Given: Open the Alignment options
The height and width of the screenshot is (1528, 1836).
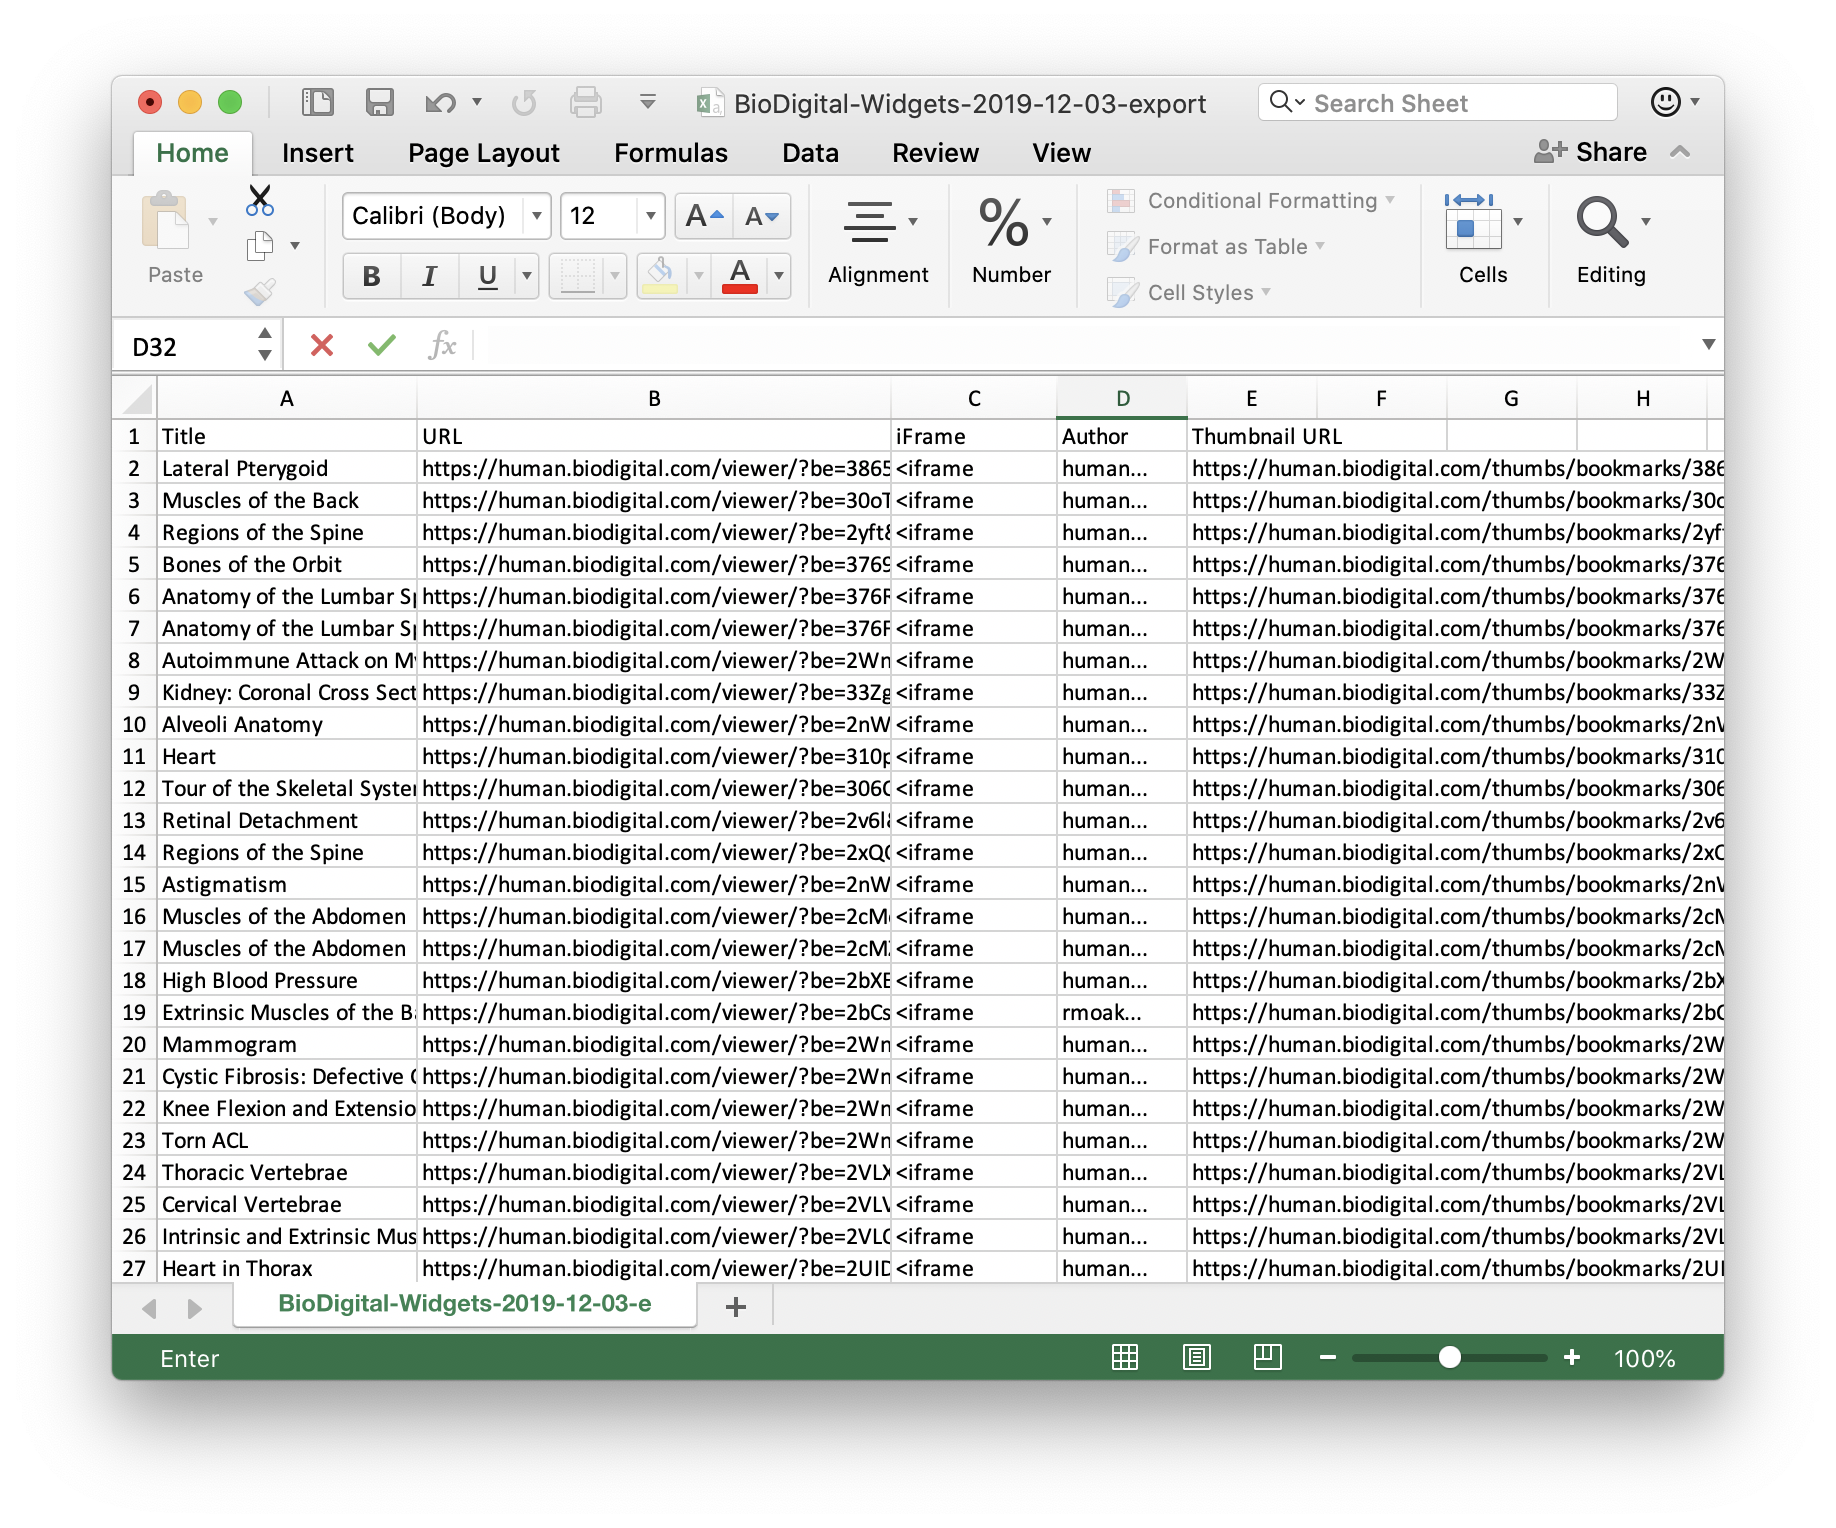Looking at the screenshot, I should point(878,241).
